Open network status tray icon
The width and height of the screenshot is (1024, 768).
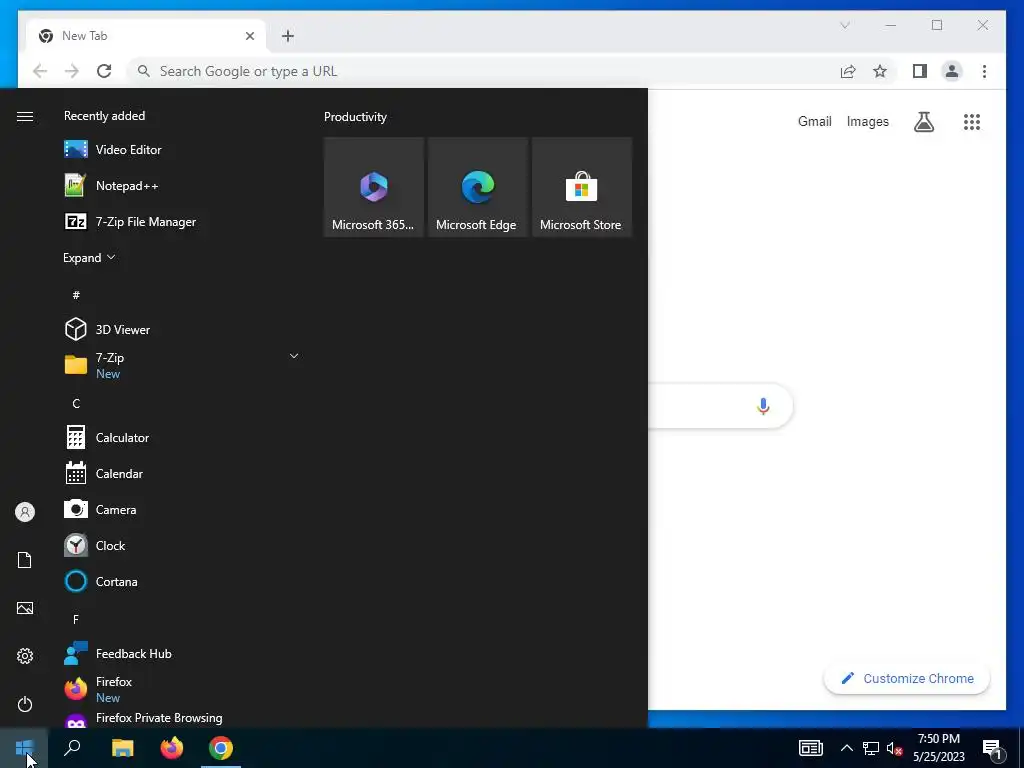(x=871, y=748)
